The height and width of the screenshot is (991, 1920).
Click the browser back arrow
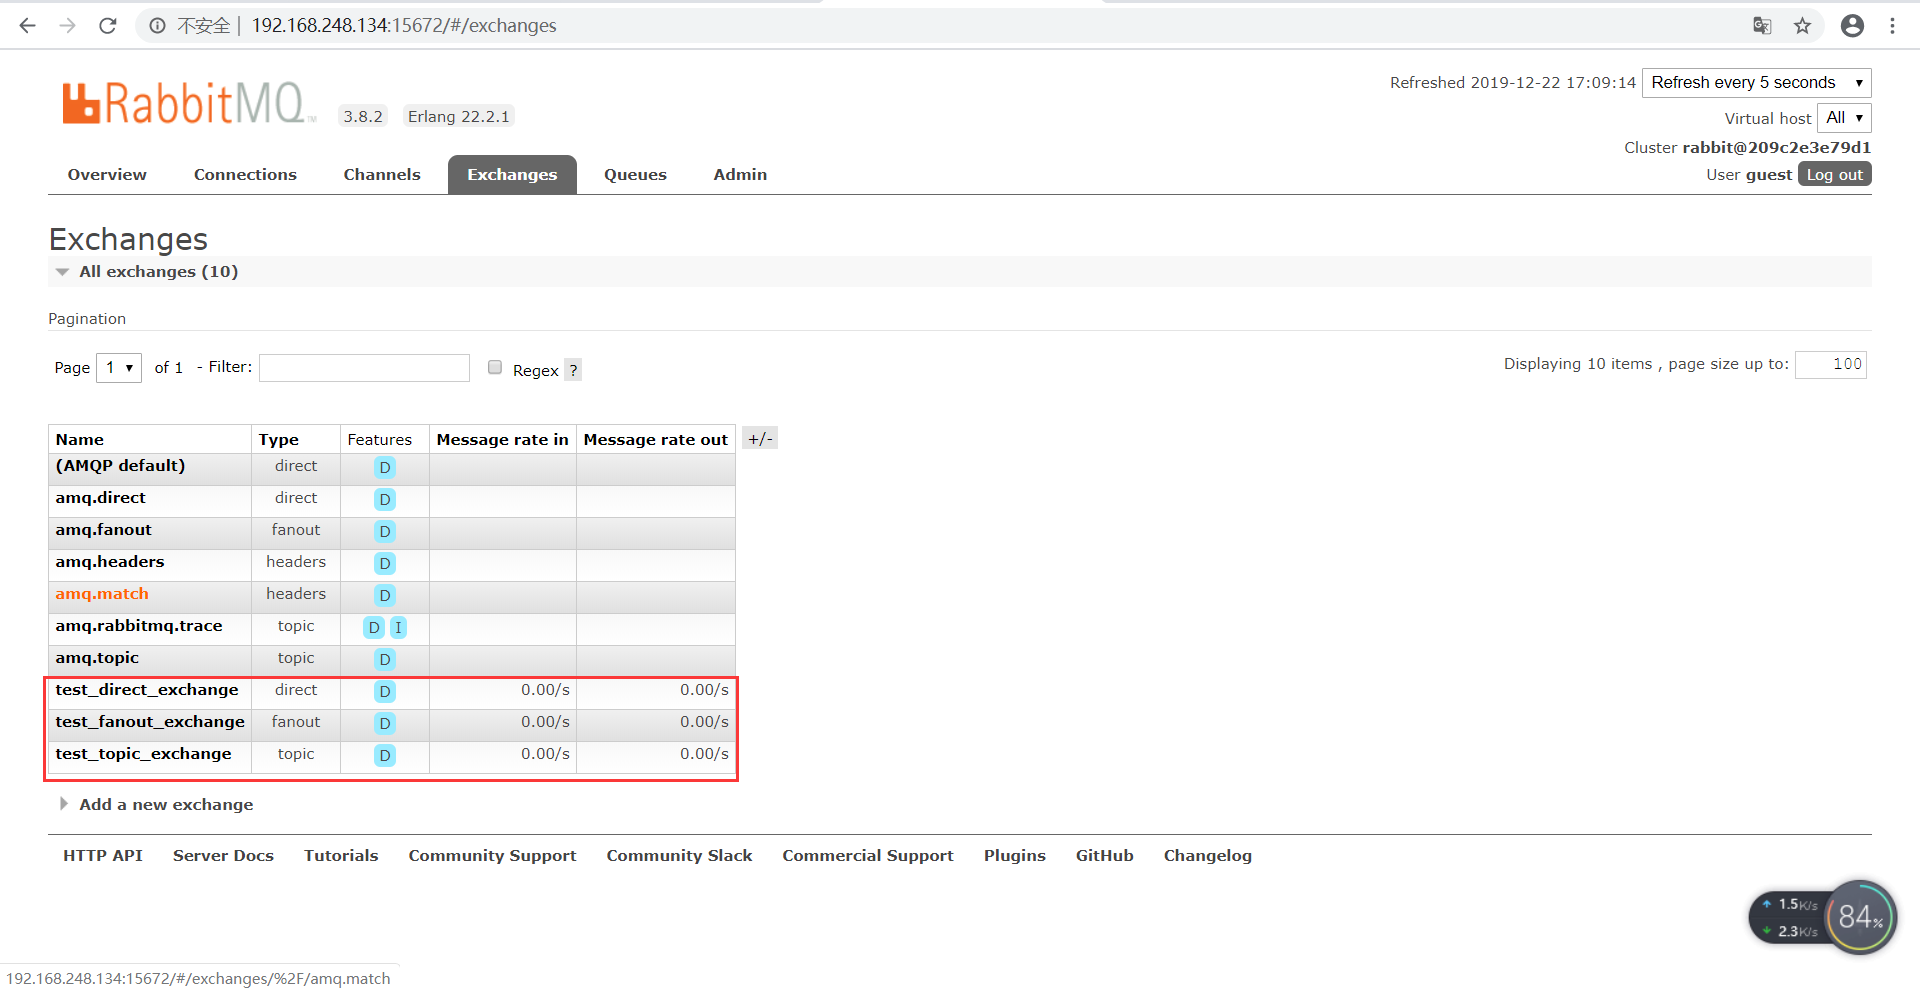pos(27,26)
